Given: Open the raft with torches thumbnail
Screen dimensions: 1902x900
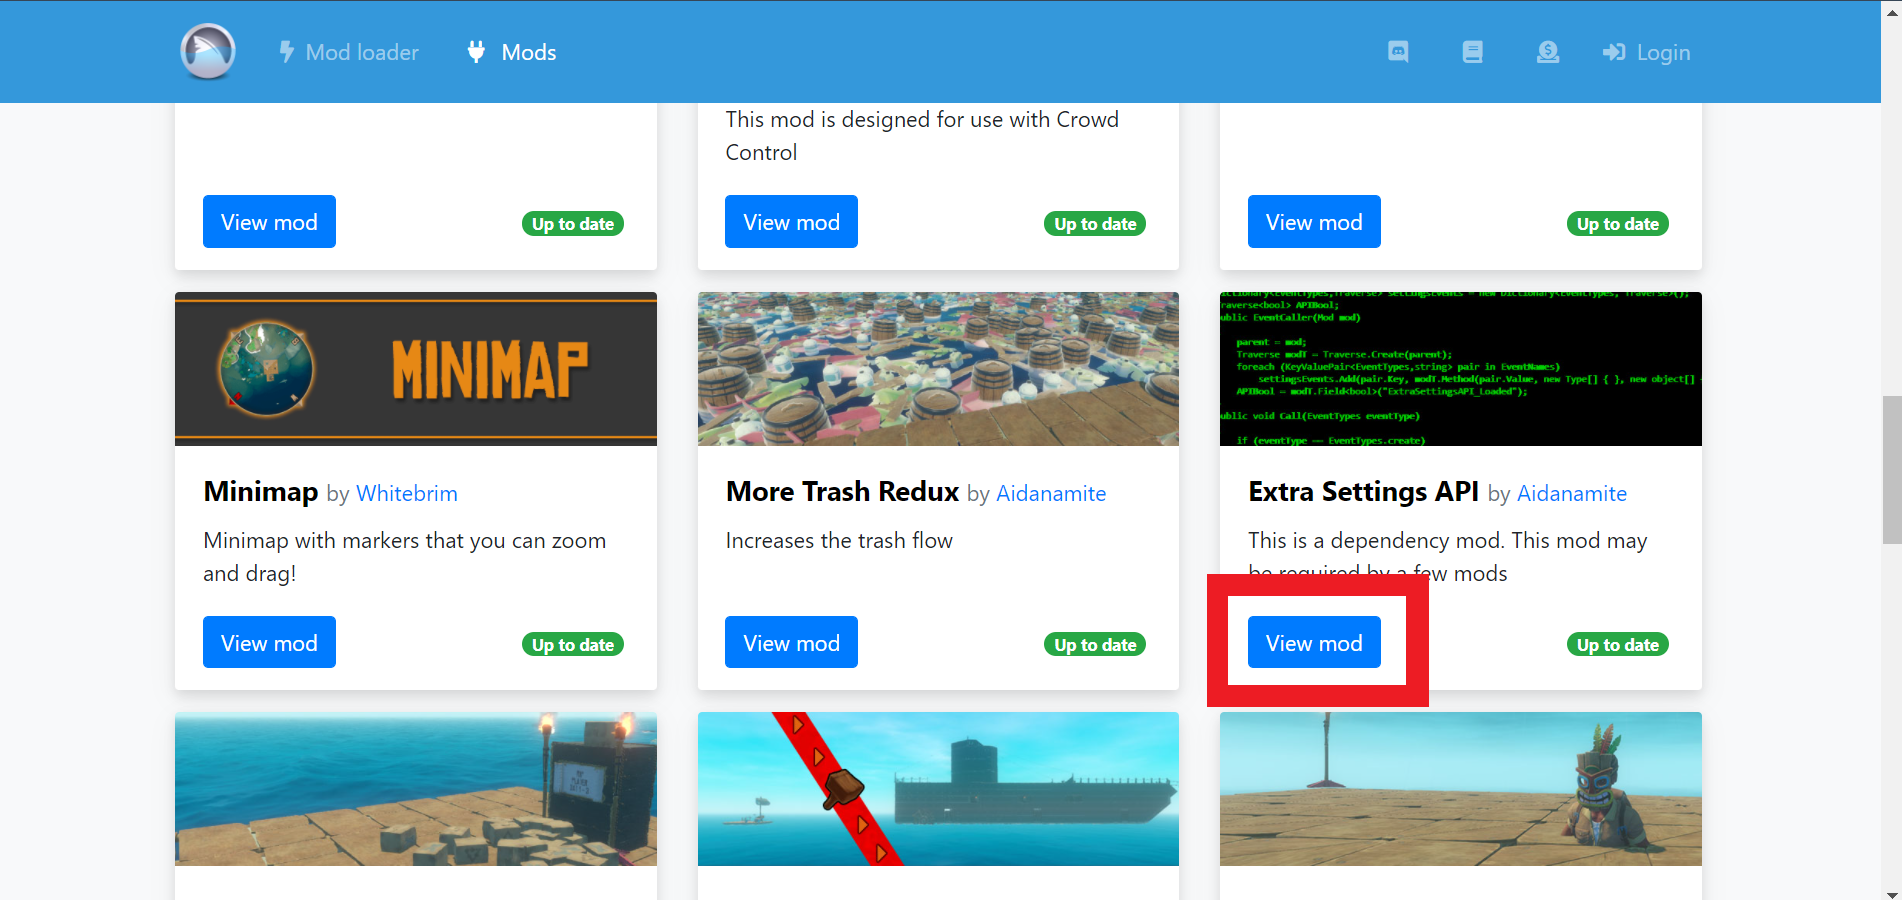Looking at the screenshot, I should [416, 789].
